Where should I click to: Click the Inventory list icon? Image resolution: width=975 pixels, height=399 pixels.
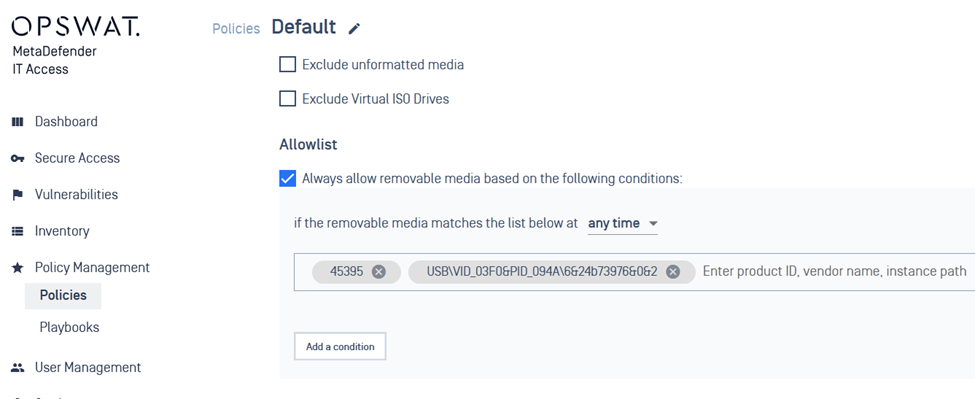(x=17, y=231)
